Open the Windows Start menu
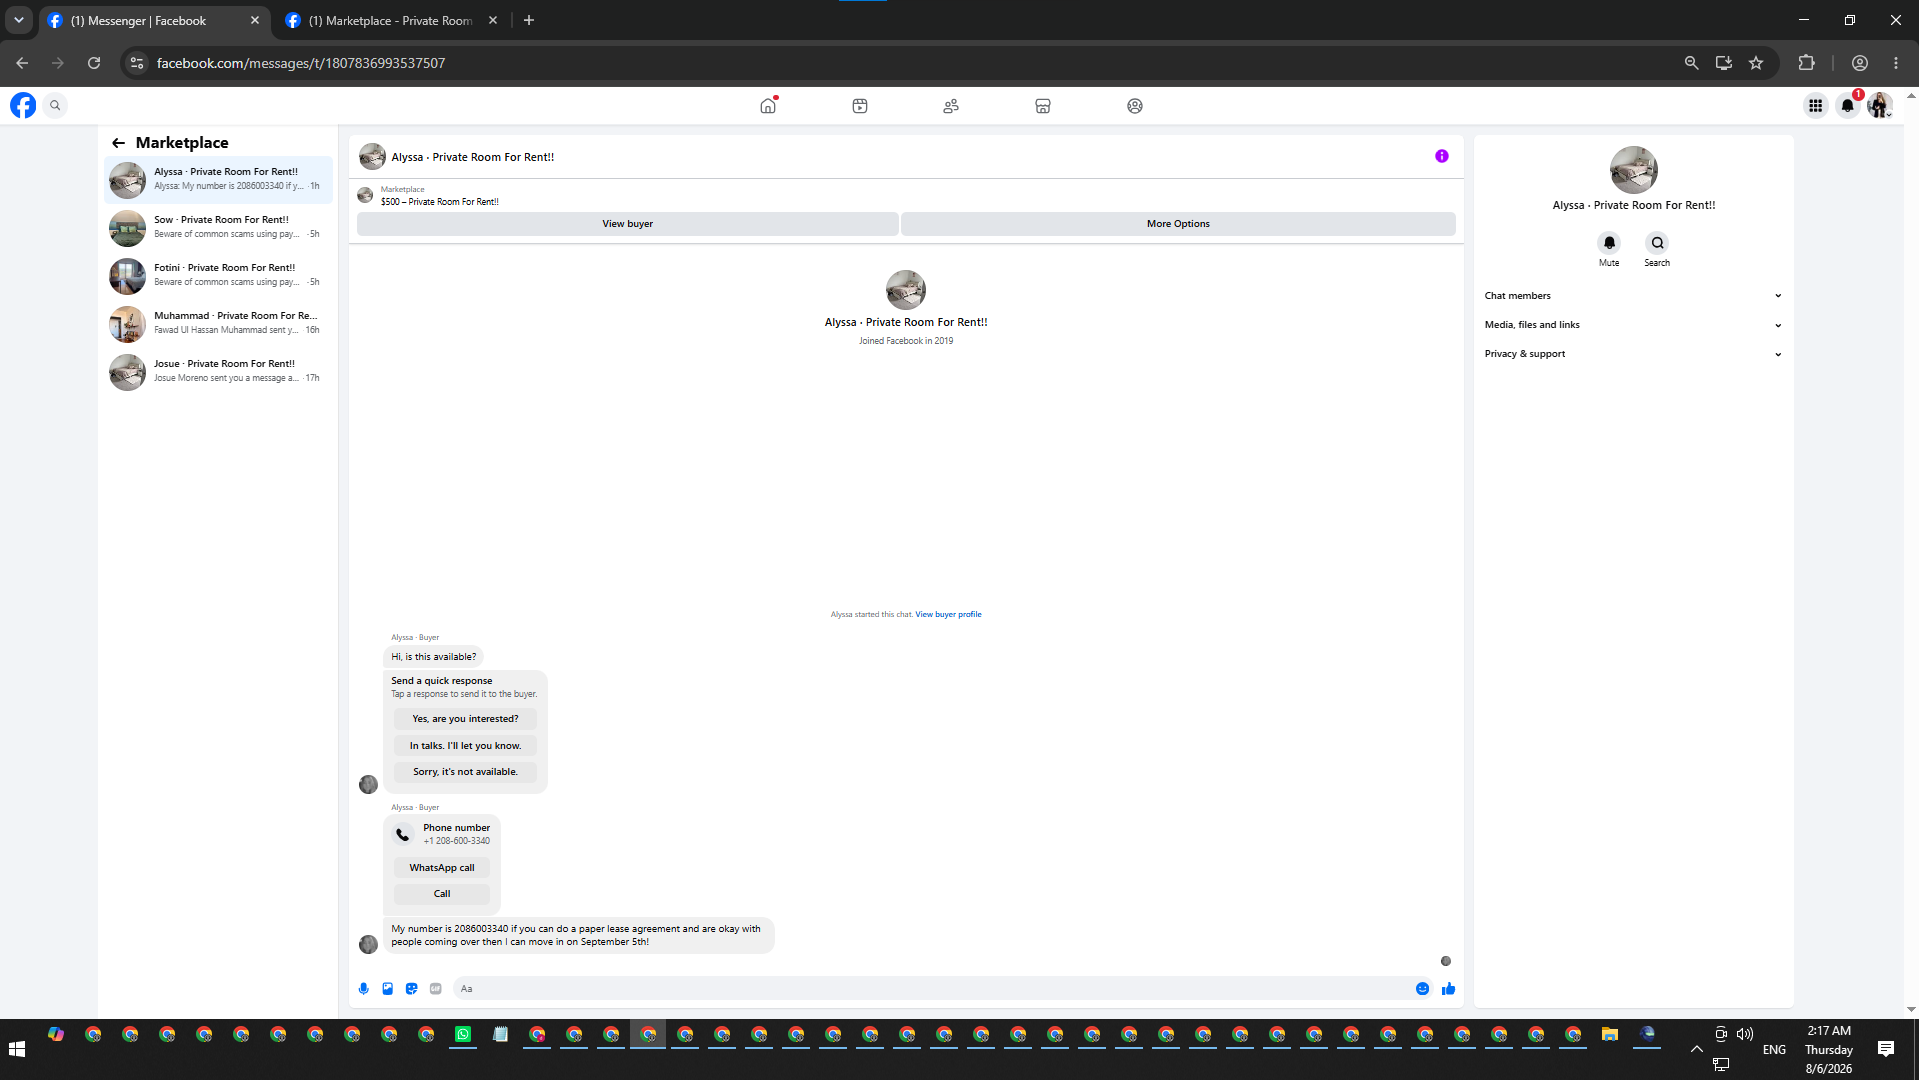 click(x=17, y=1049)
